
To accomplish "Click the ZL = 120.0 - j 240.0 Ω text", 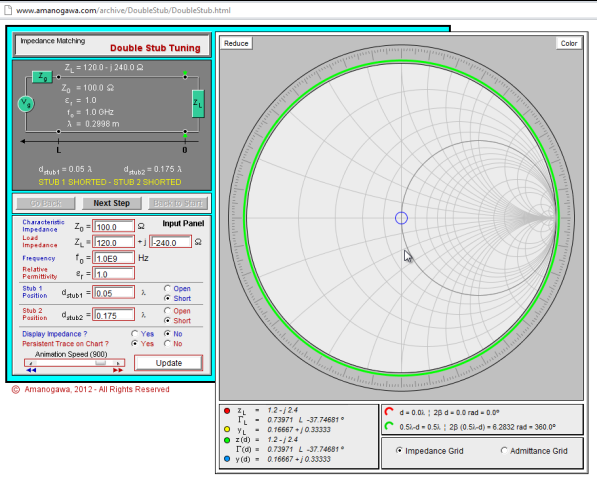I will [x=104, y=68].
